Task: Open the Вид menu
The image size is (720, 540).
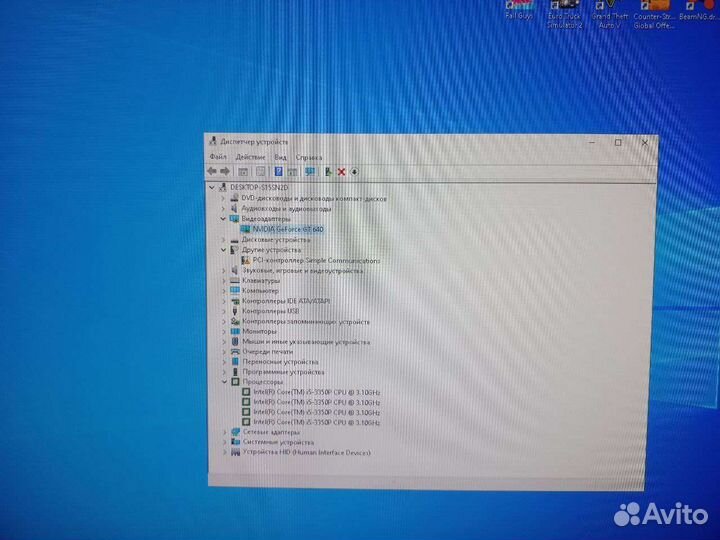Action: [281, 157]
